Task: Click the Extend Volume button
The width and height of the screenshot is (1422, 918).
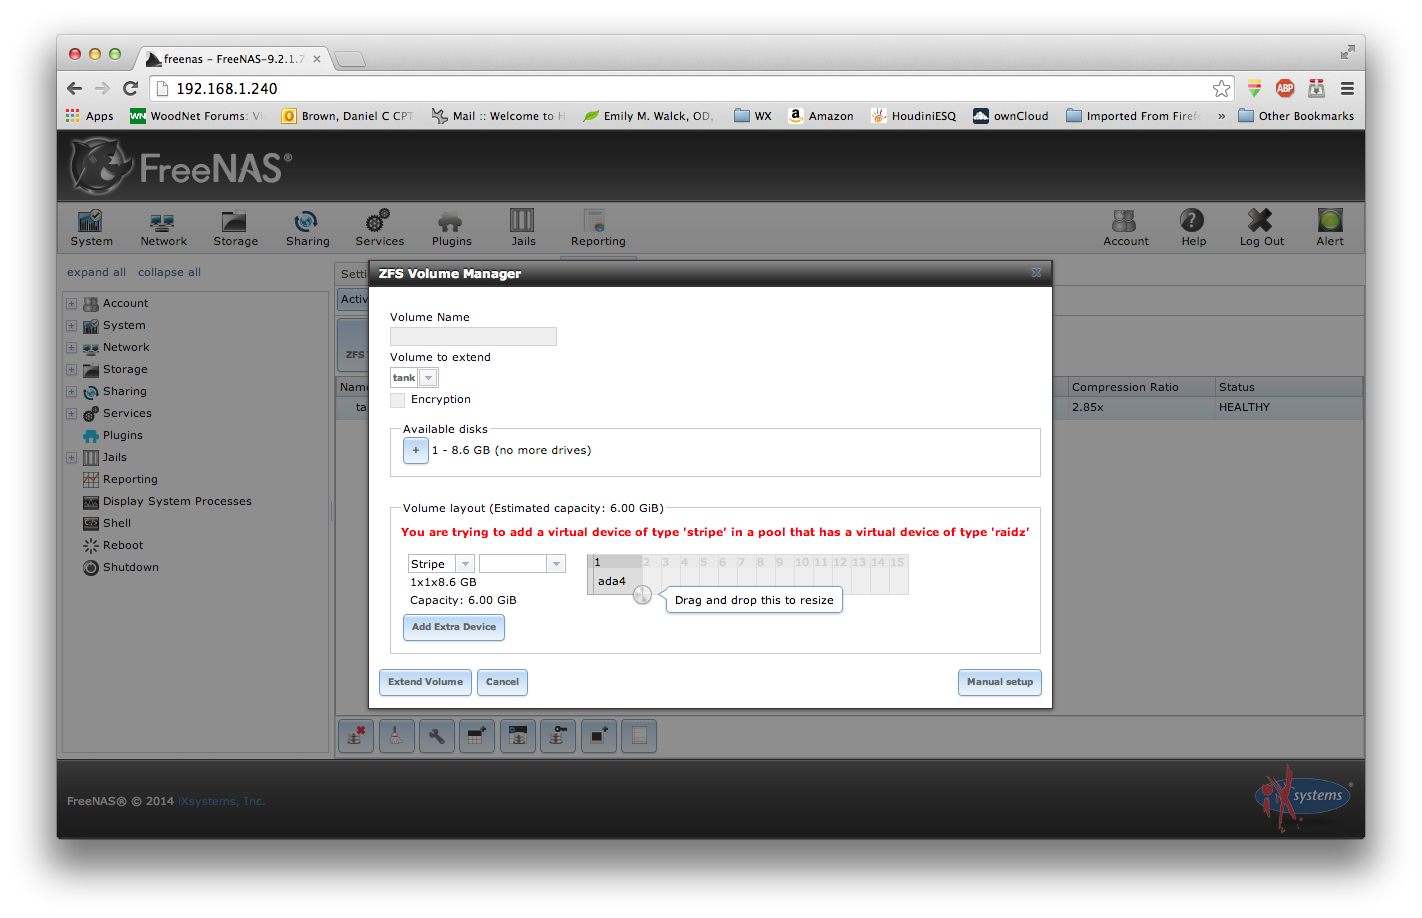Action: pyautogui.click(x=425, y=682)
